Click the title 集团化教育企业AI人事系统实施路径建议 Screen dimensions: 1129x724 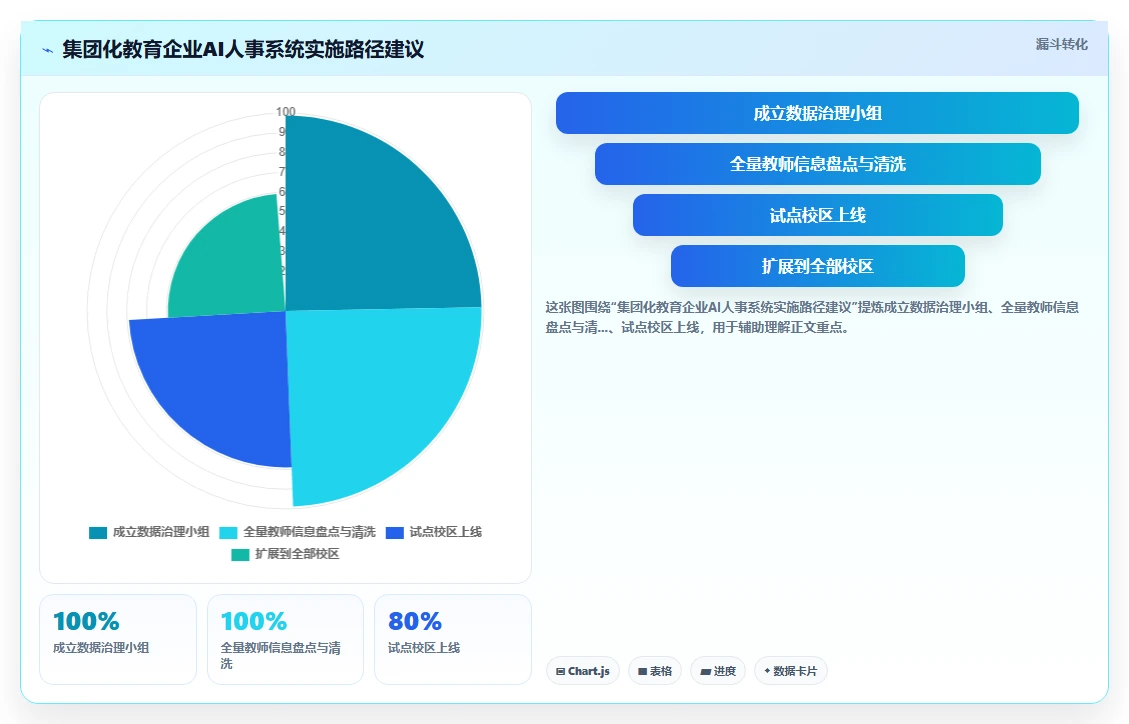point(243,50)
